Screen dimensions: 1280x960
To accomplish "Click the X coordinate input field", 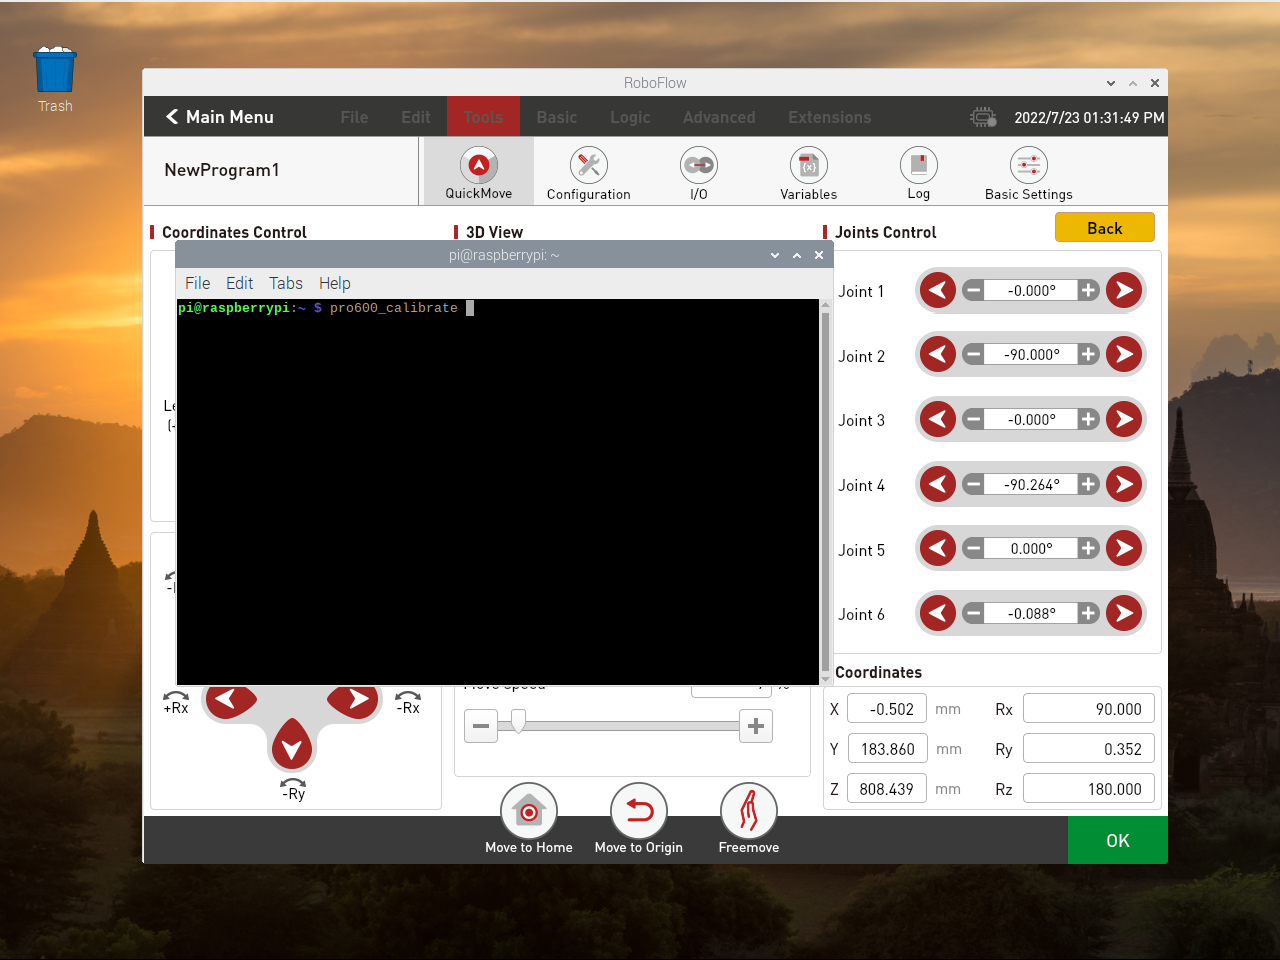I will point(886,709).
